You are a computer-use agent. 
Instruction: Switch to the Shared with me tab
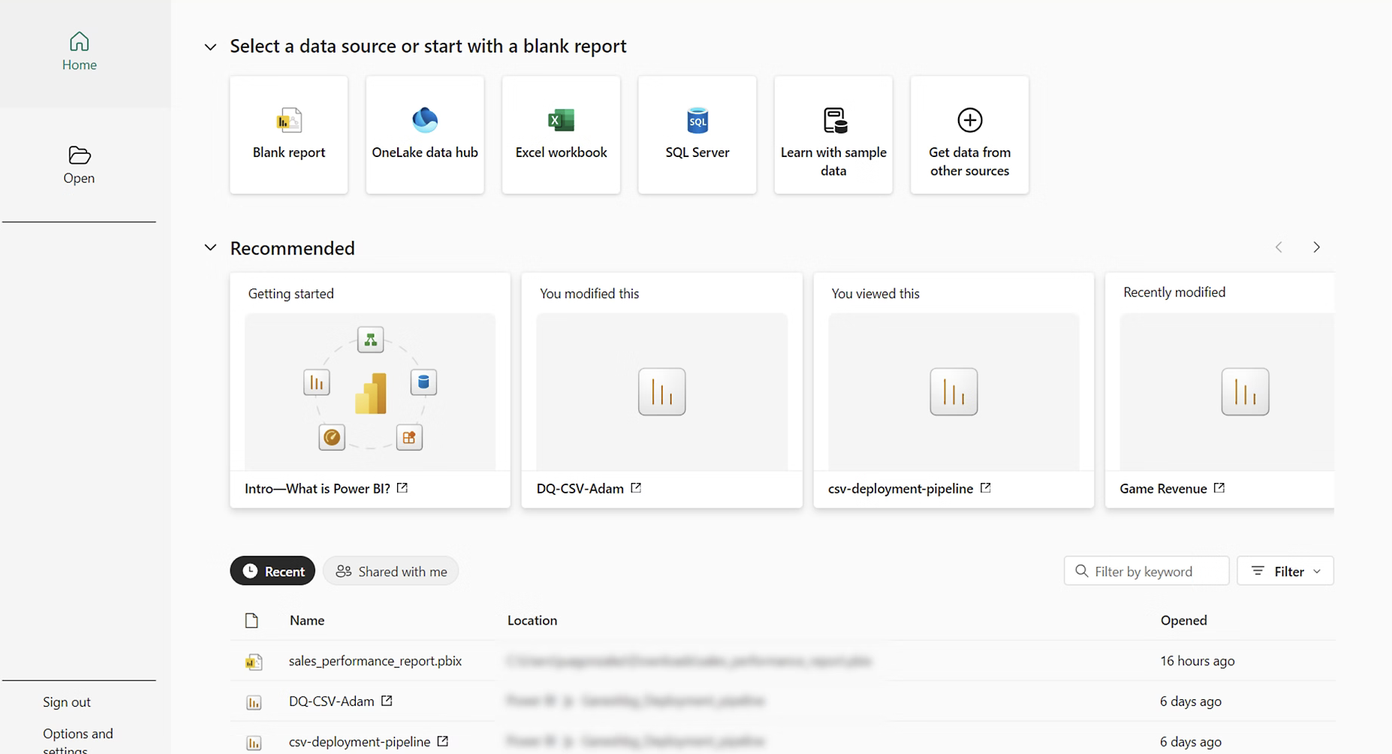[x=391, y=571]
